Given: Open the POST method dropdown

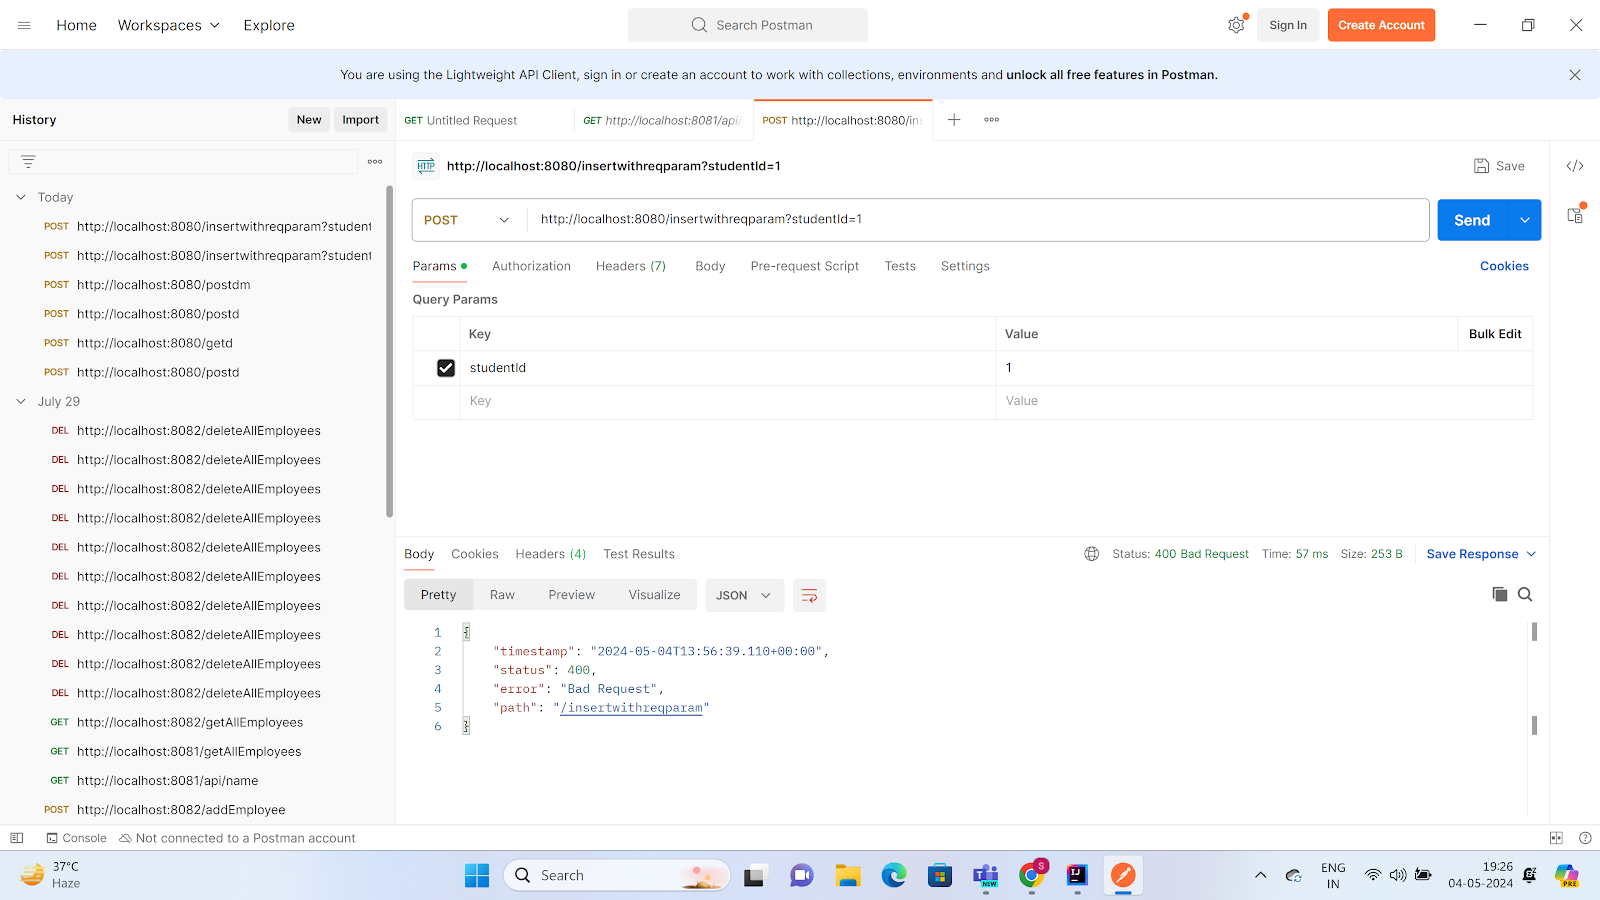Looking at the screenshot, I should point(467,220).
